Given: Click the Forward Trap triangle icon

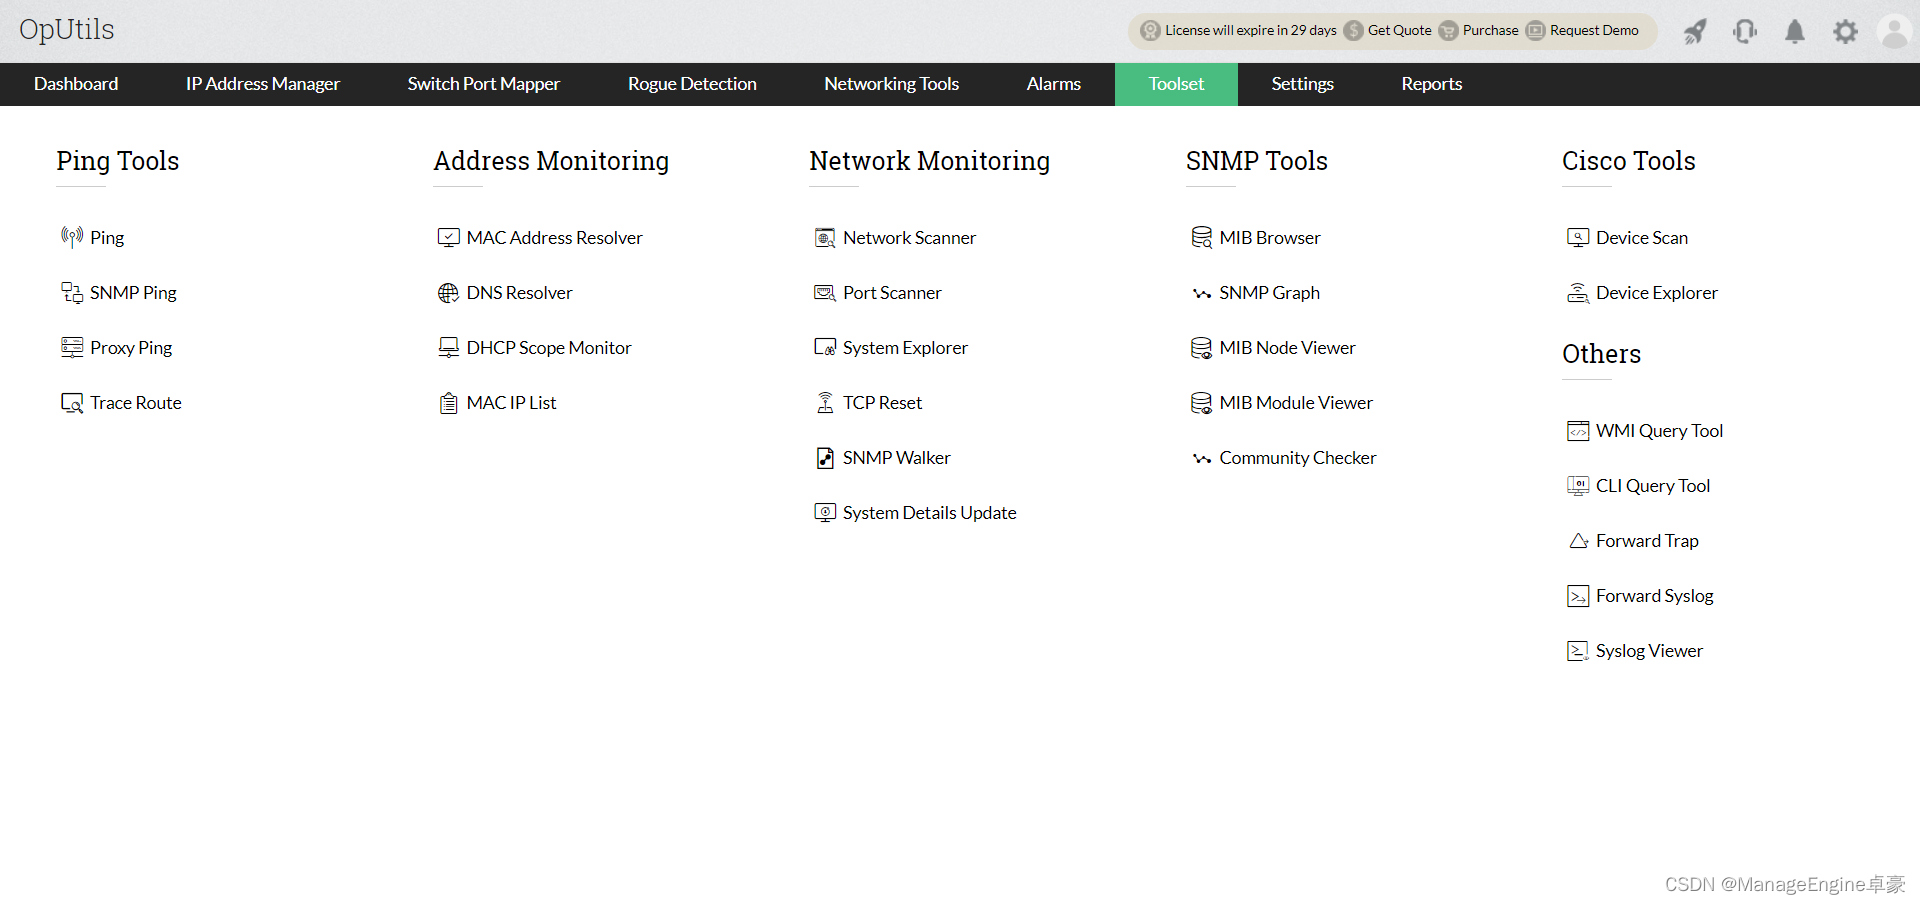Looking at the screenshot, I should pyautogui.click(x=1578, y=540).
